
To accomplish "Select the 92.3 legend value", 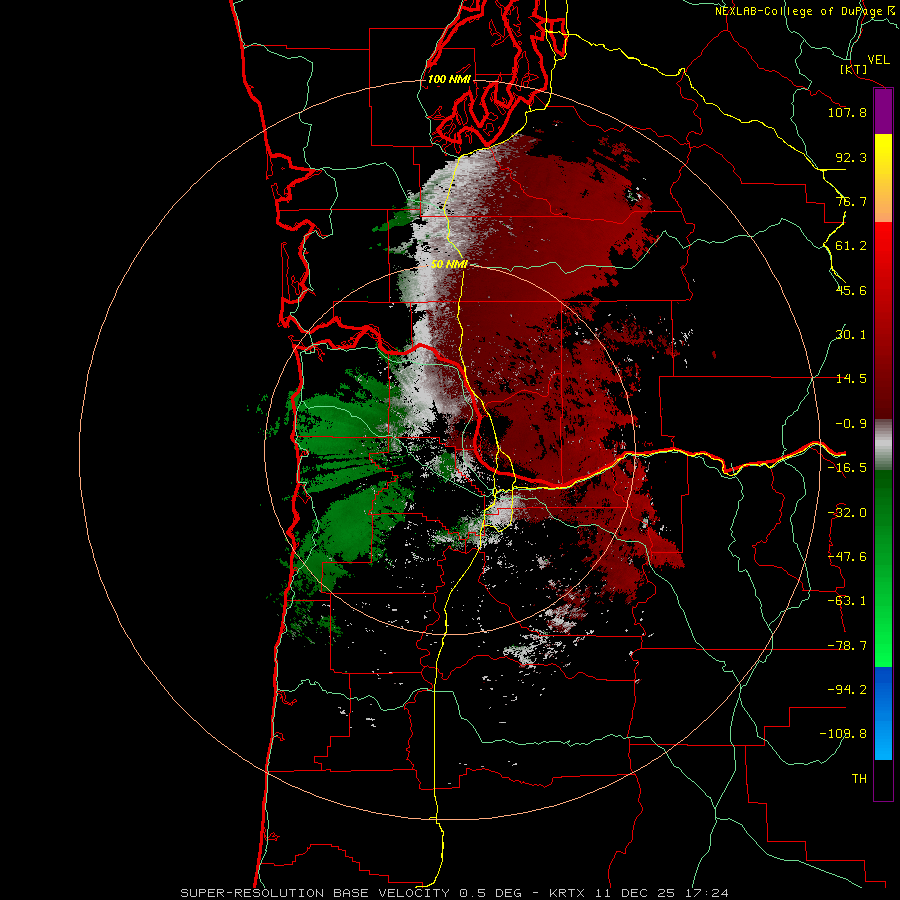I will click(851, 157).
